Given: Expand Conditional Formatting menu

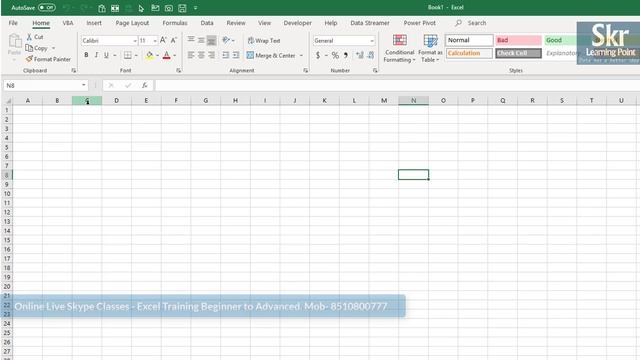Looking at the screenshot, I should tap(399, 49).
